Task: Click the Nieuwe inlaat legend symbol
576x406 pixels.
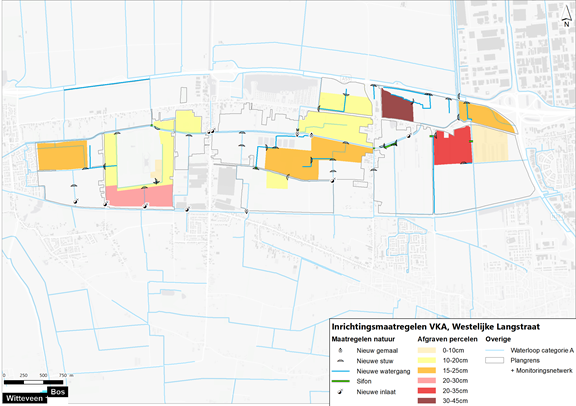Action: 341,392
